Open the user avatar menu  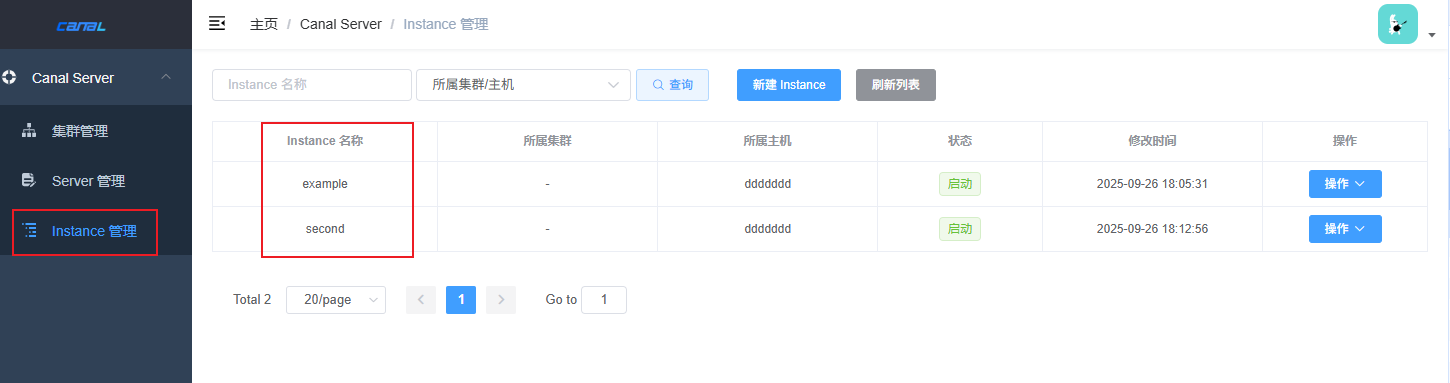point(1398,24)
